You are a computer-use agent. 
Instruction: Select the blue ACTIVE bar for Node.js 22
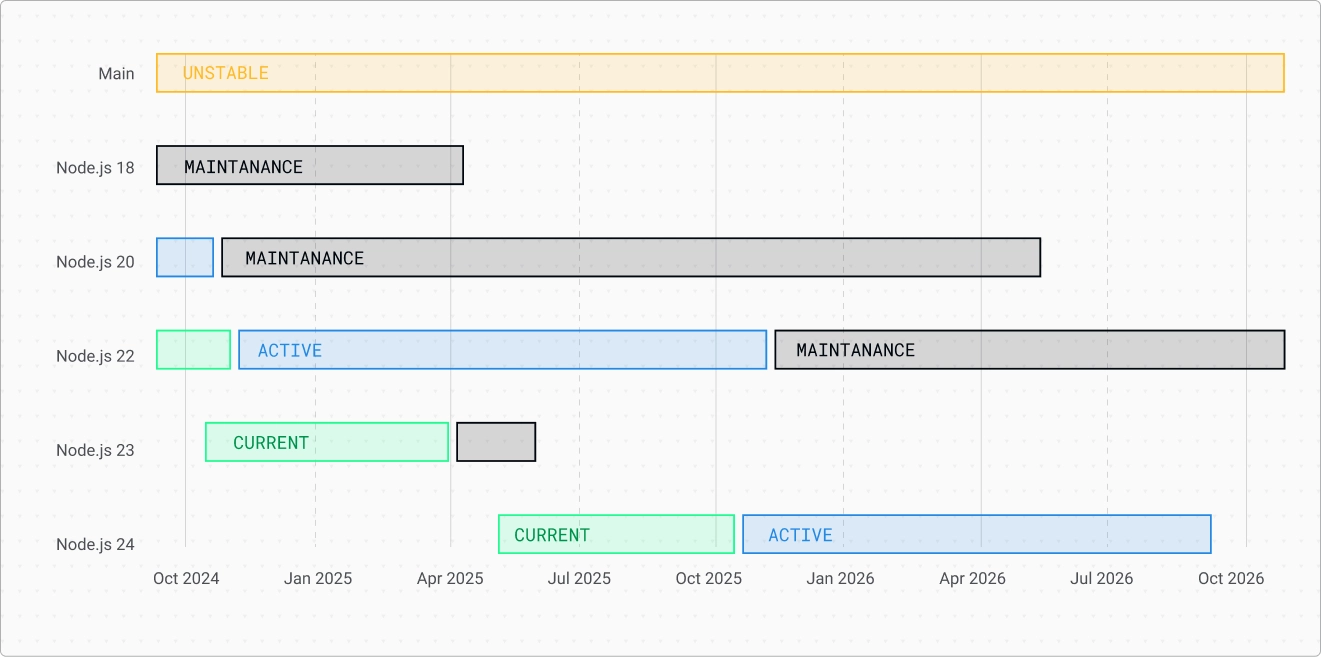[503, 350]
